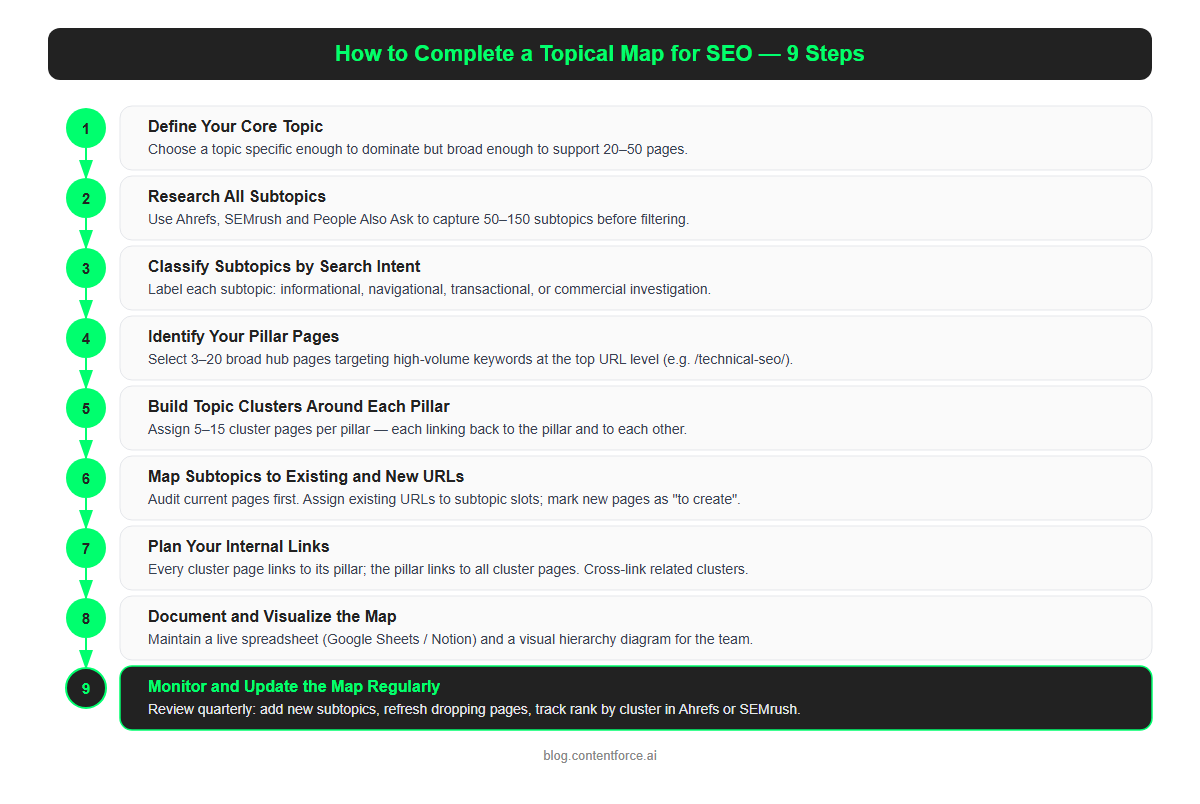Viewport: 1200px width, 804px height.
Task: Select the step 5 circle icon
Action: point(85,408)
